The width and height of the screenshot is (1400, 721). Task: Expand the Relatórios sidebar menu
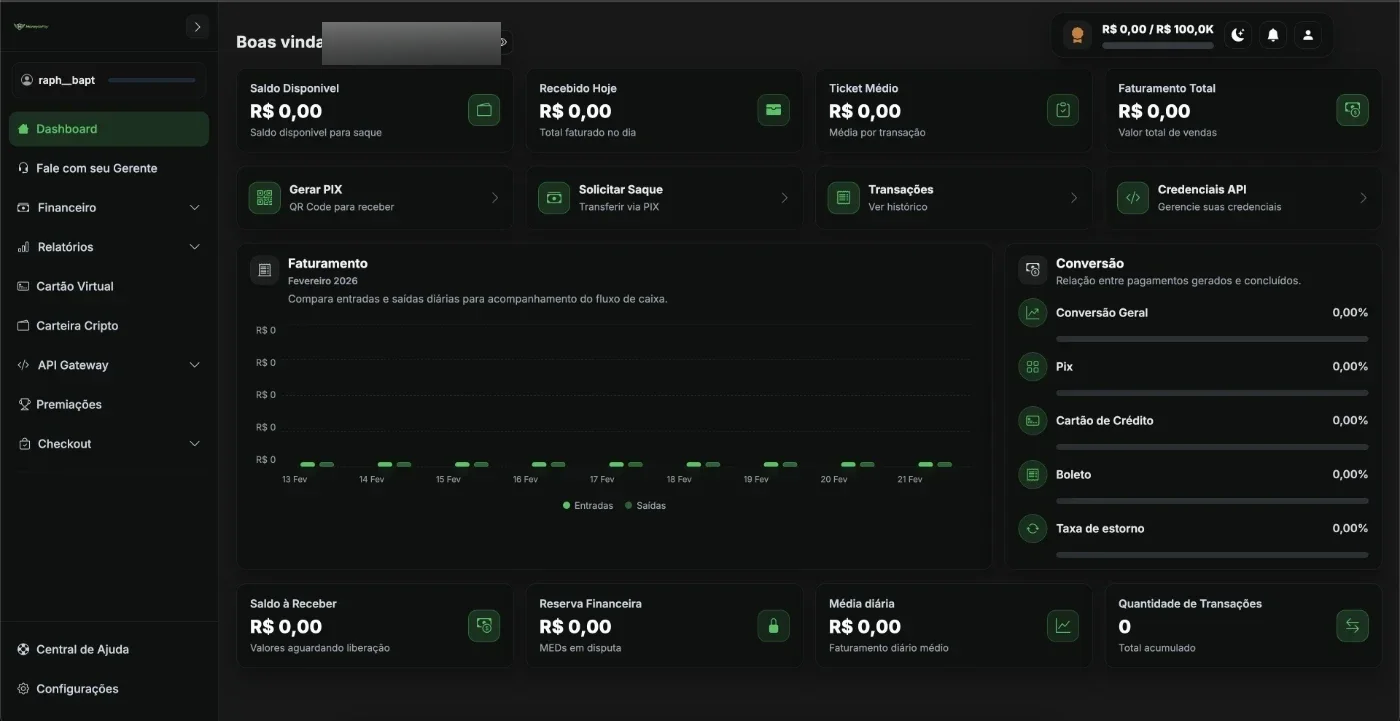coord(109,247)
